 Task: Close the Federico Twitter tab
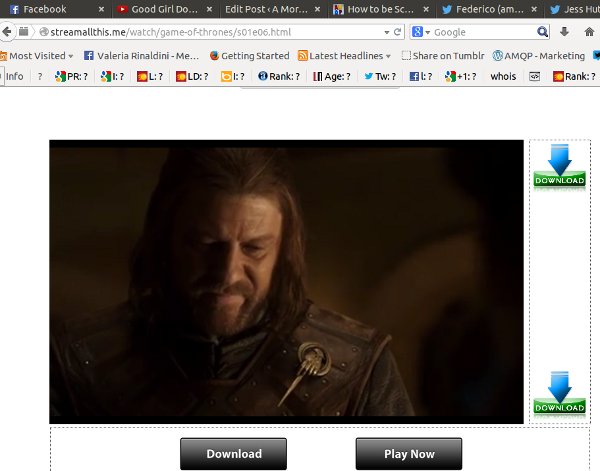pyautogui.click(x=534, y=9)
